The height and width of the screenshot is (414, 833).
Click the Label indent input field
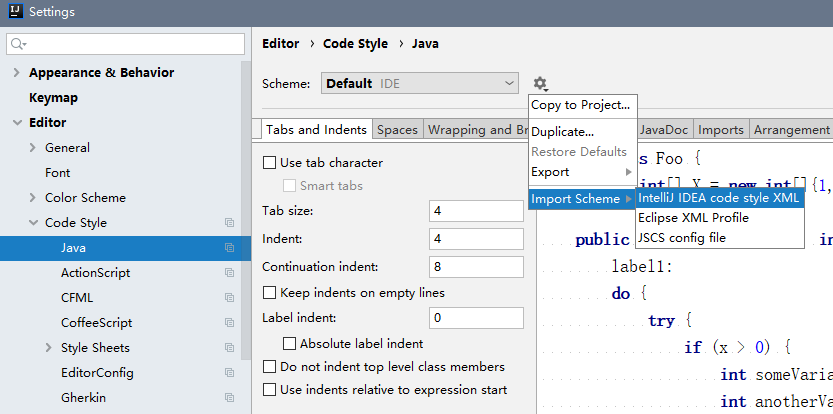click(476, 318)
